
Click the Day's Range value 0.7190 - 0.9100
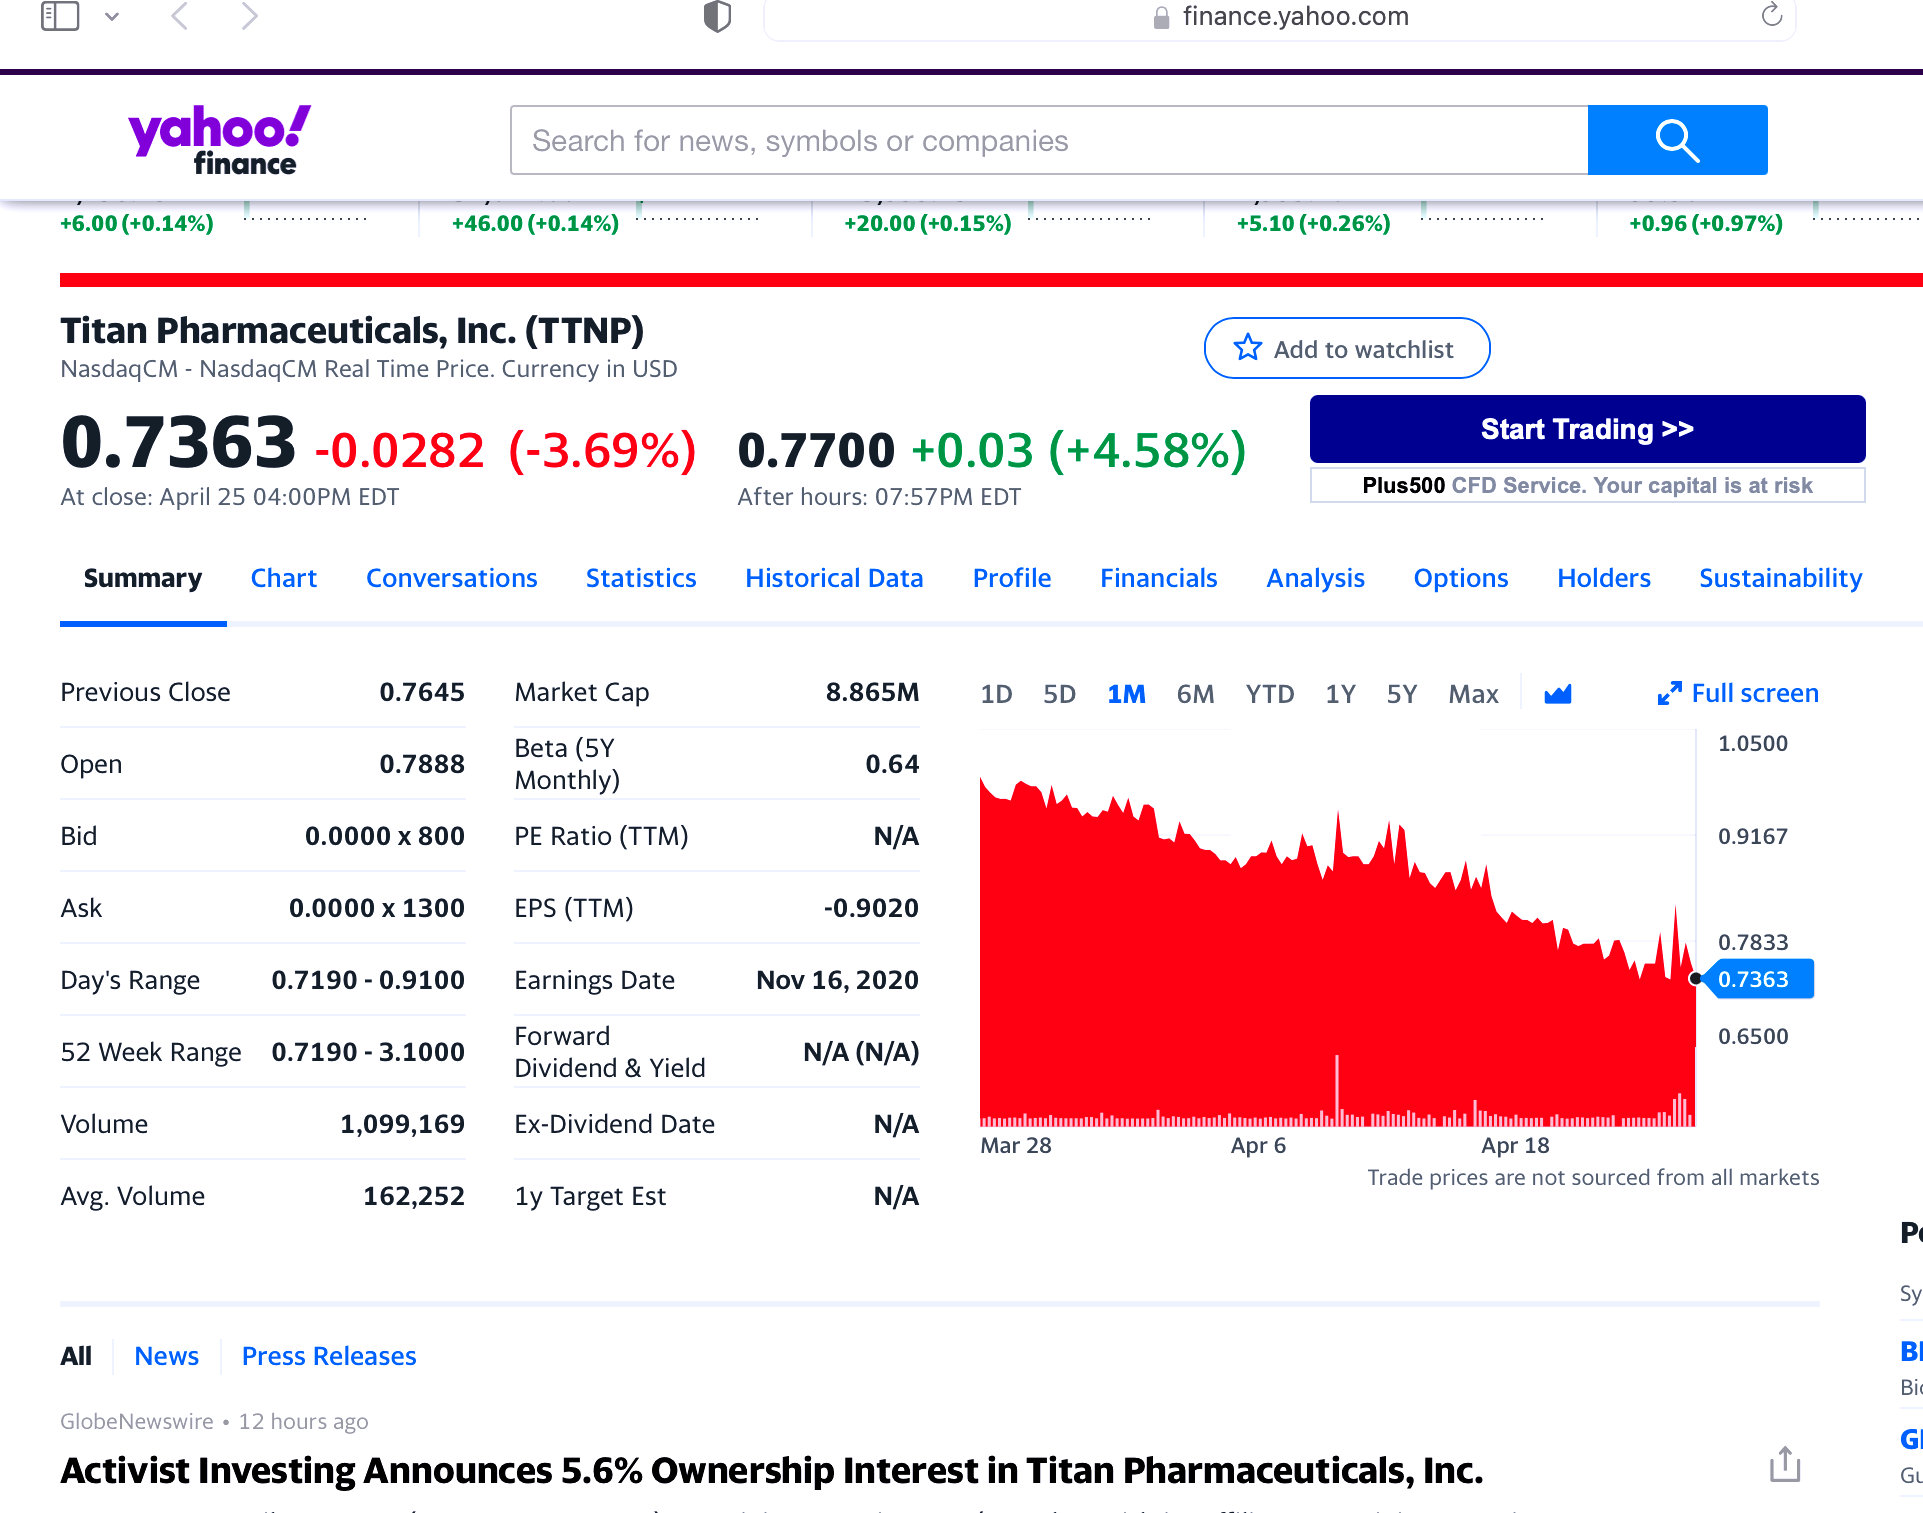[x=368, y=981]
